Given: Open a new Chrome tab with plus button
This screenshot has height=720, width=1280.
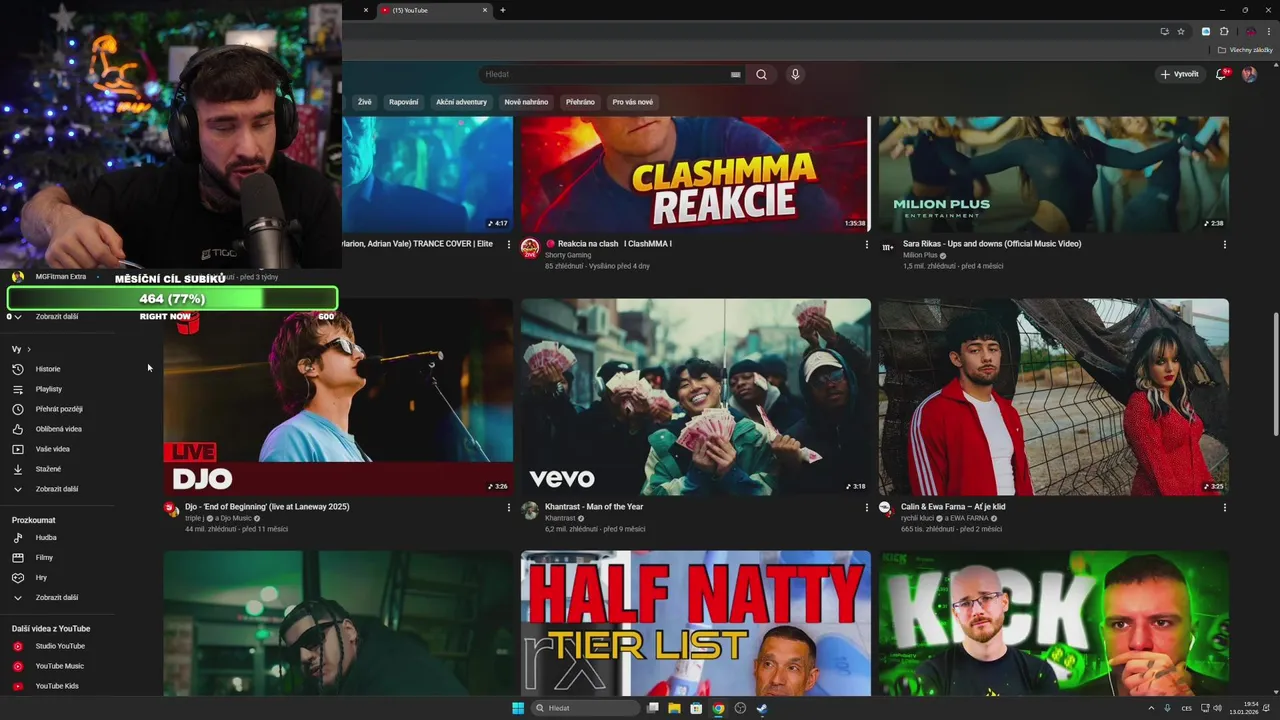Looking at the screenshot, I should point(503,10).
